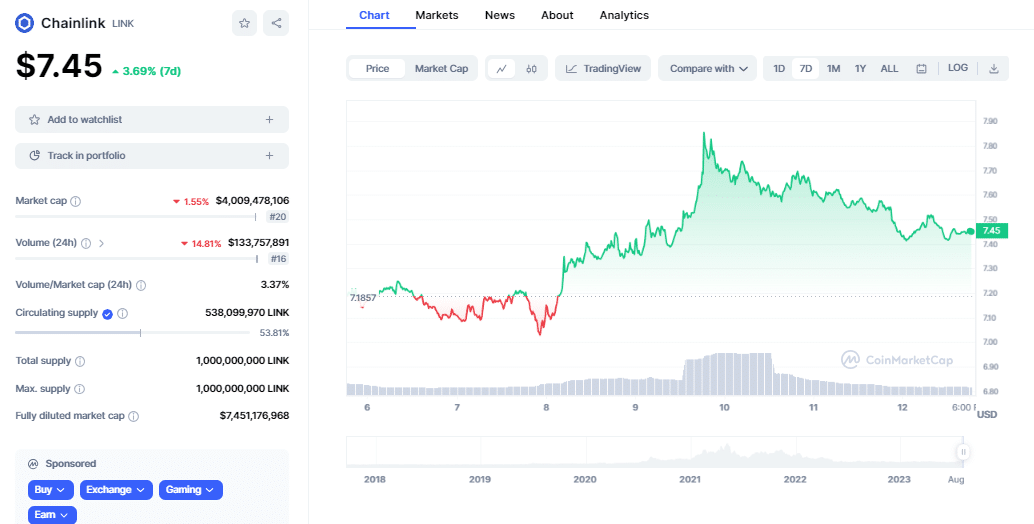Click the $4,009,478,106 market cap value
Image resolution: width=1034 pixels, height=524 pixels.
pyautogui.click(x=252, y=200)
